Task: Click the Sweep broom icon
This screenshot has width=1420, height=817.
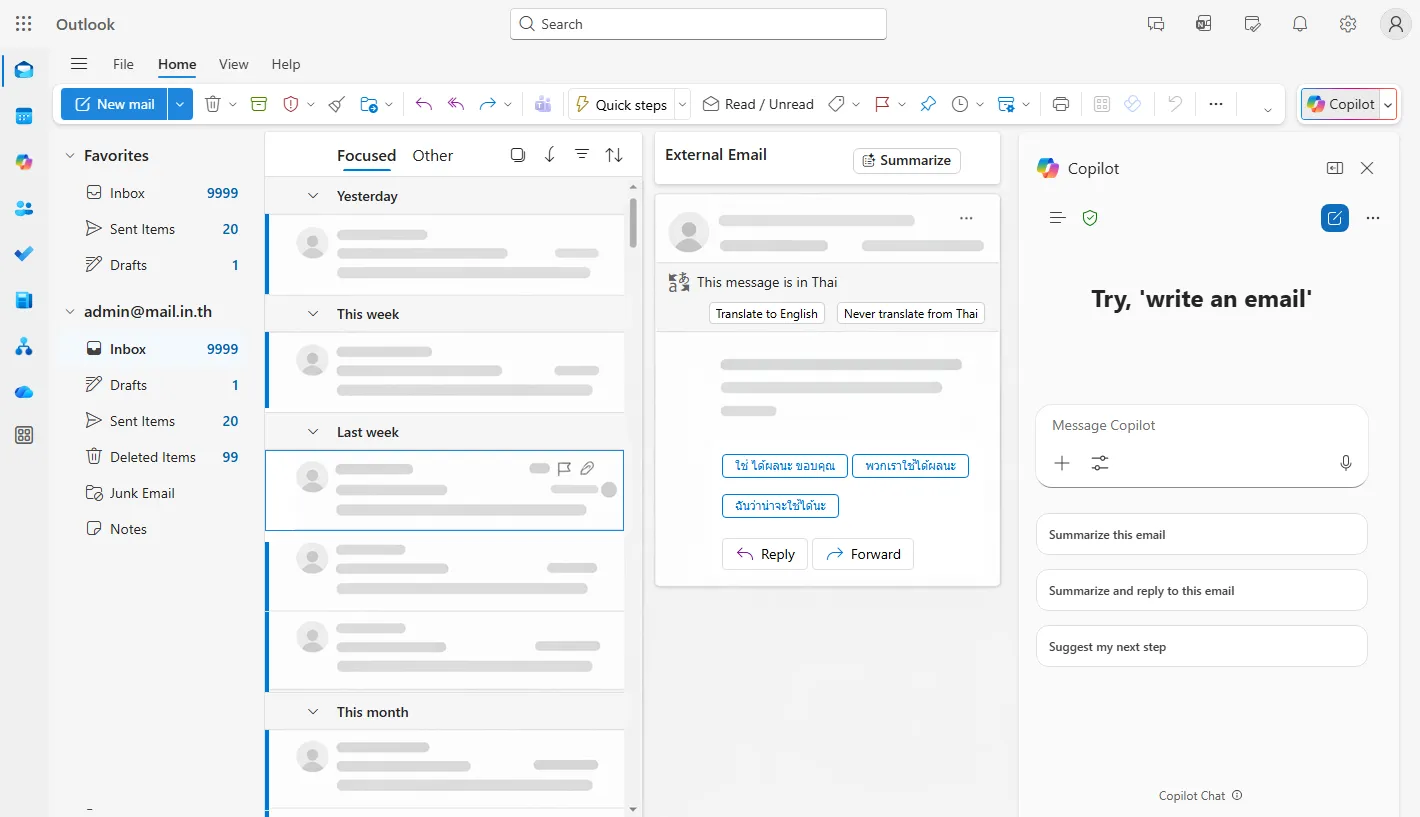Action: pos(337,104)
